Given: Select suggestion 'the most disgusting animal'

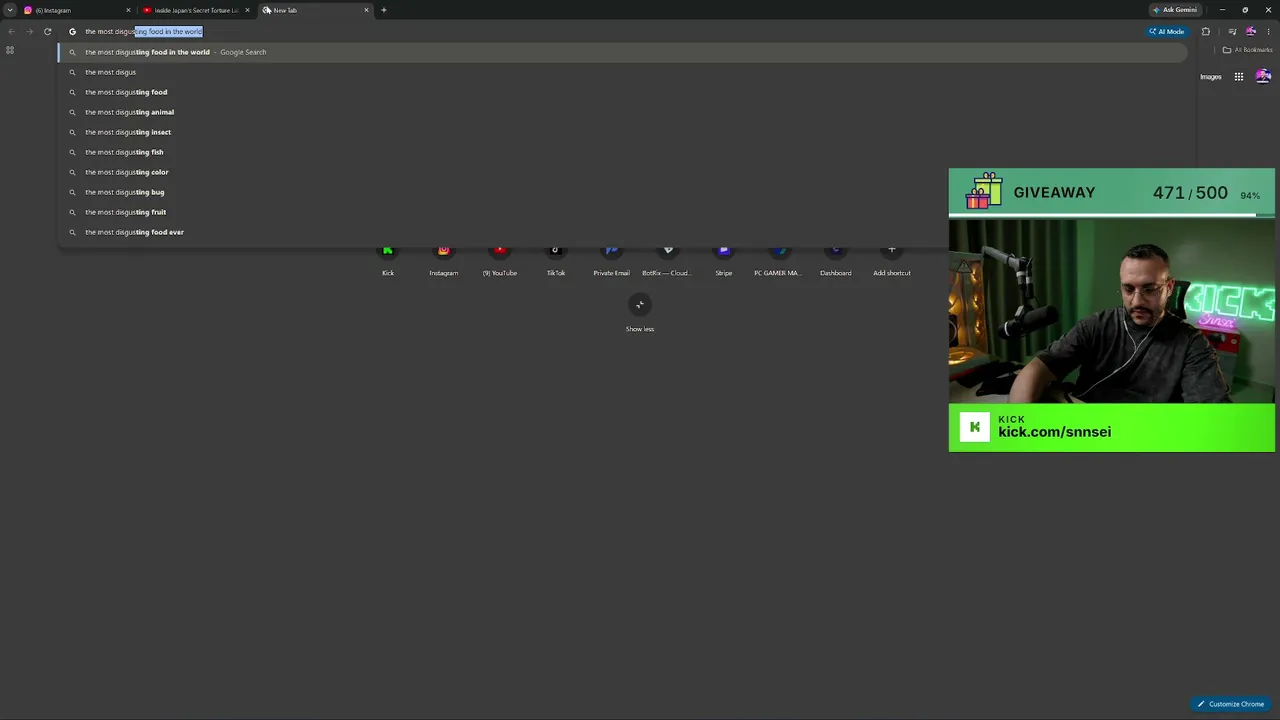Looking at the screenshot, I should point(622,112).
